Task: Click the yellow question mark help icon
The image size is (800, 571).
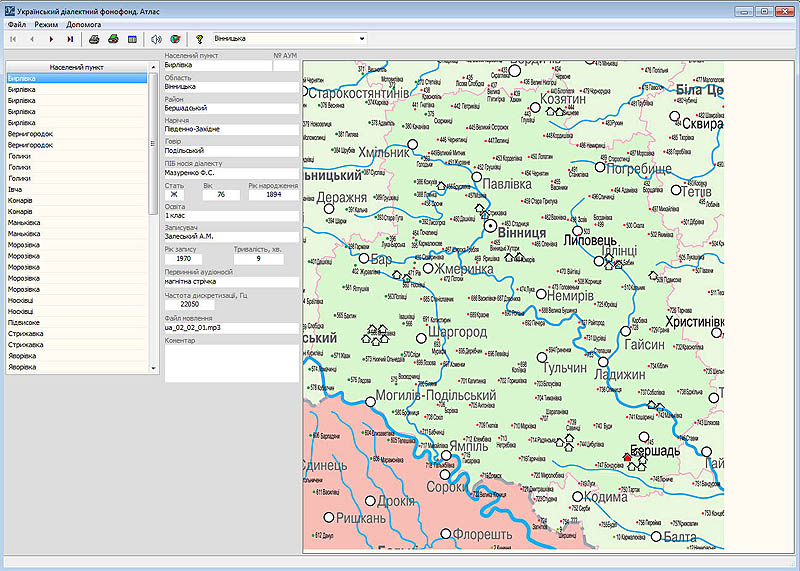Action: pyautogui.click(x=199, y=39)
